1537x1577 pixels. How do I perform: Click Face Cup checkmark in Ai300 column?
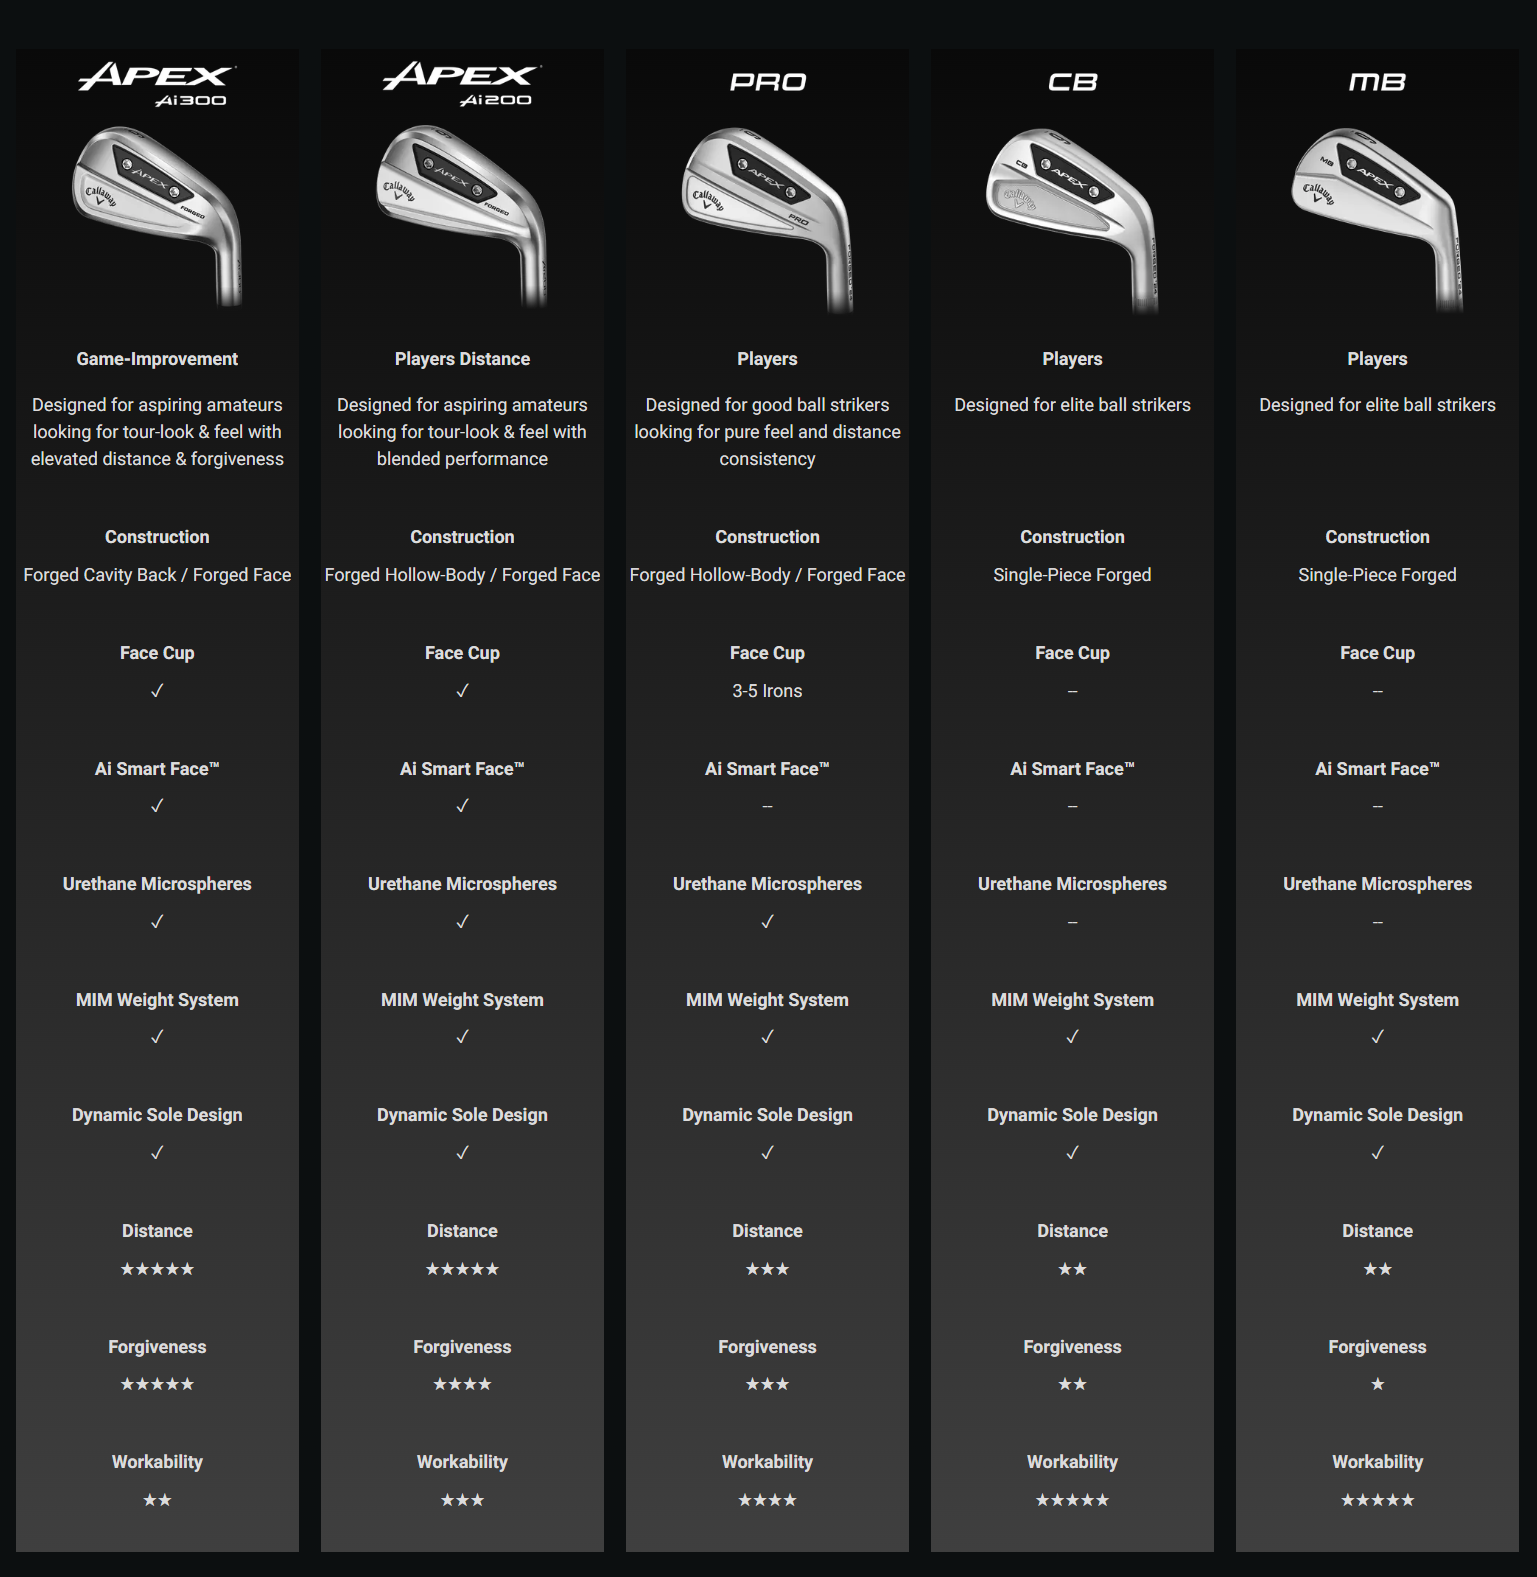[x=157, y=691]
